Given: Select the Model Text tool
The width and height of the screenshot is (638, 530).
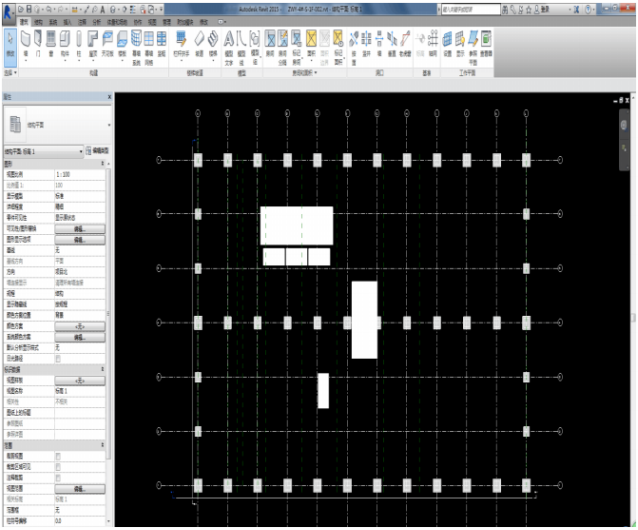Looking at the screenshot, I should 228,41.
